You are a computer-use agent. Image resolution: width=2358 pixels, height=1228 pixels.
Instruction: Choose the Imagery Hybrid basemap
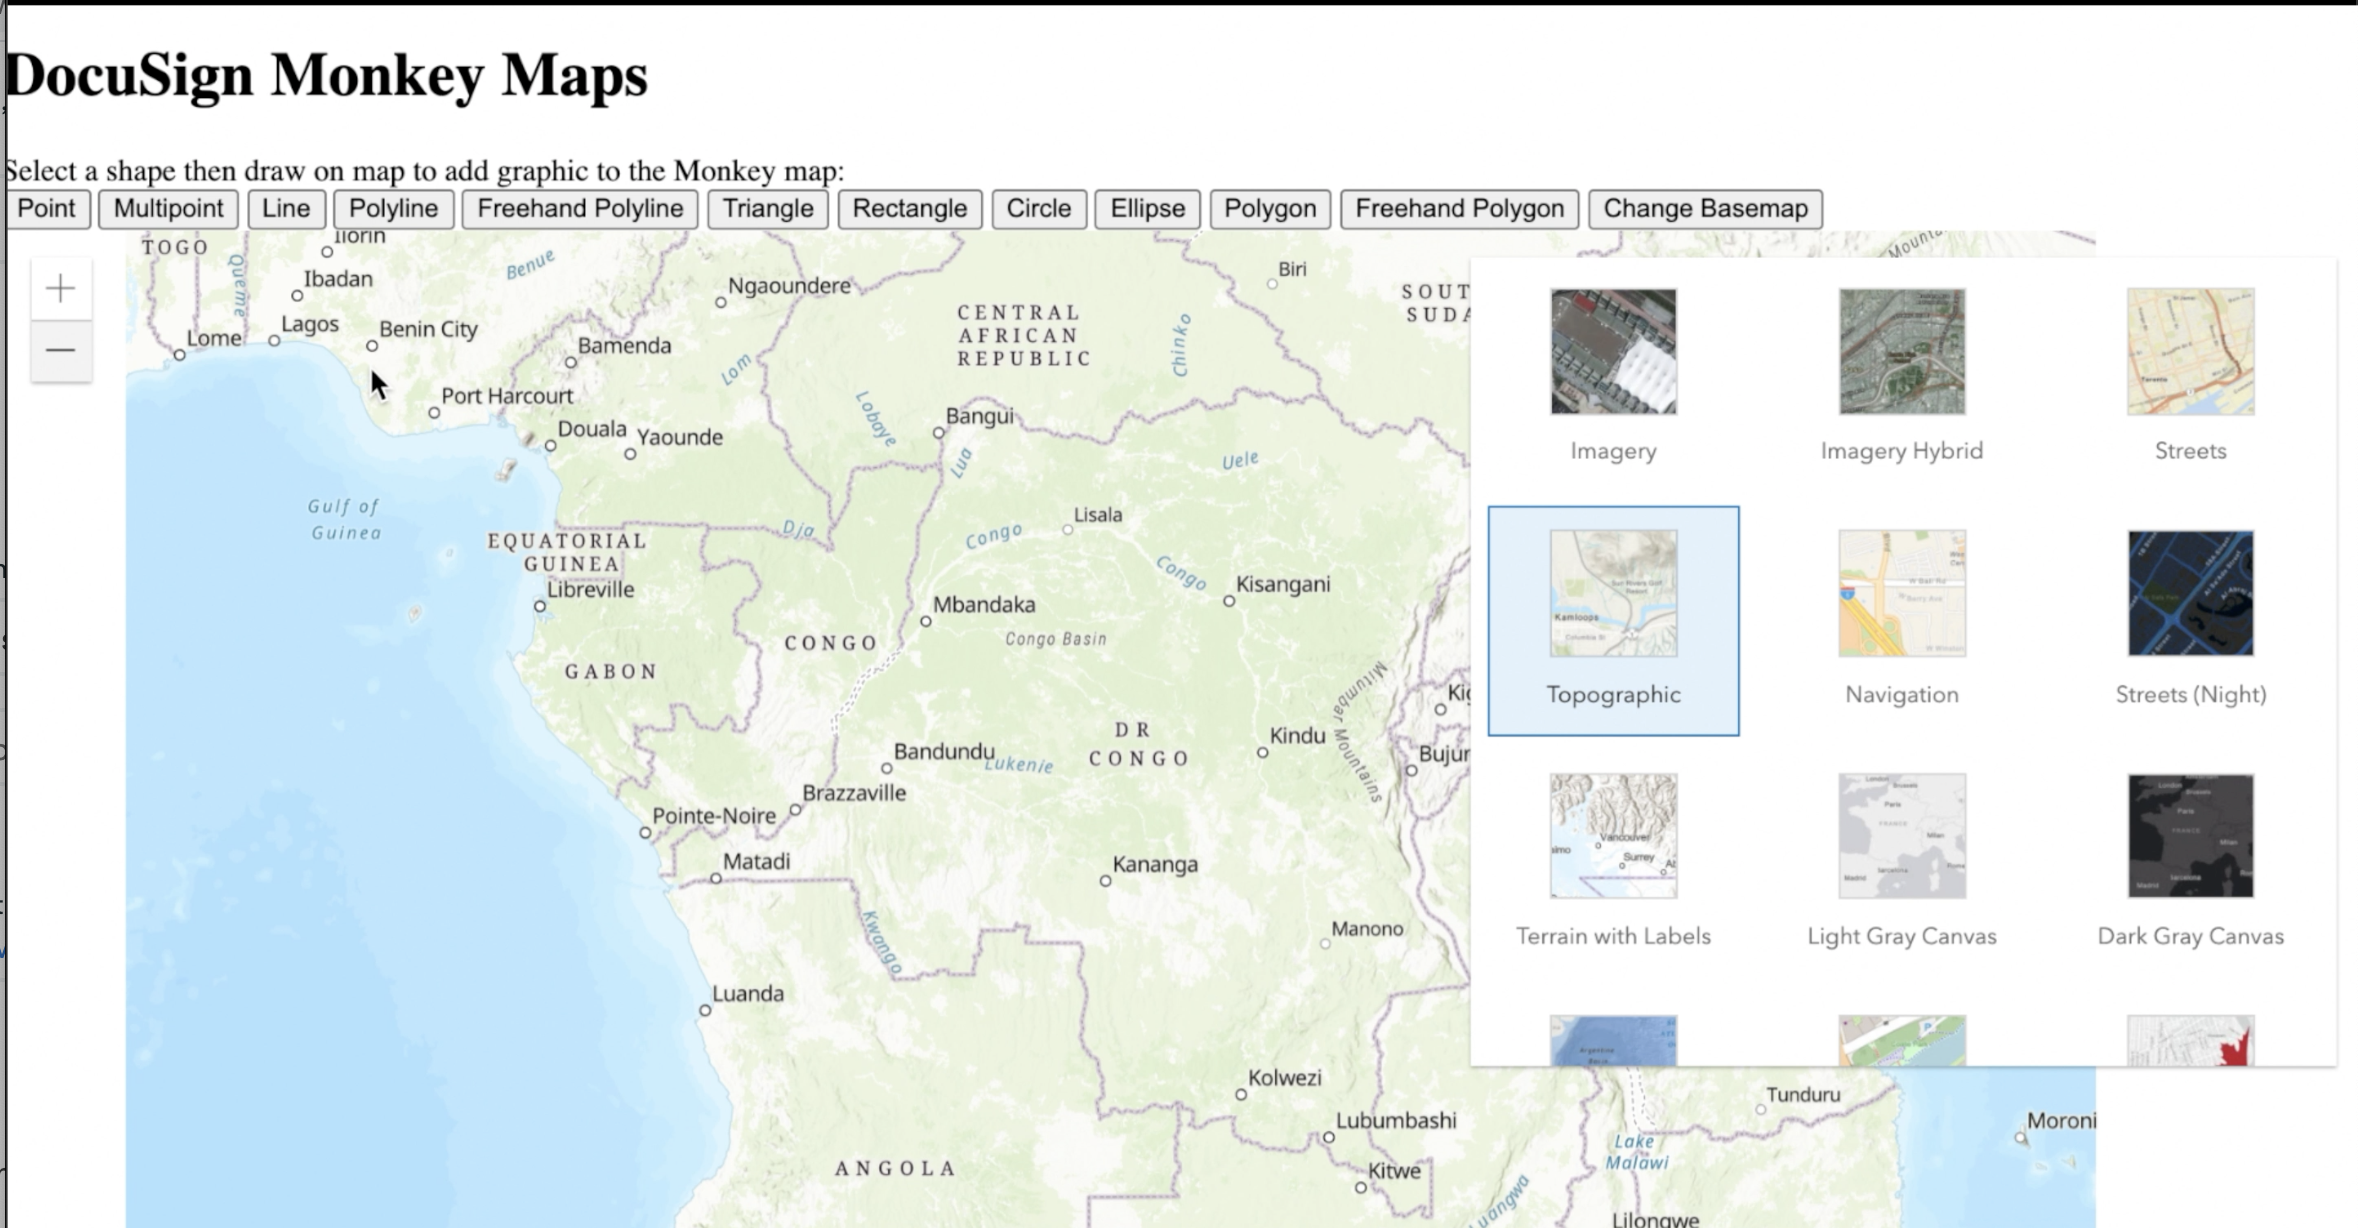(x=1901, y=352)
